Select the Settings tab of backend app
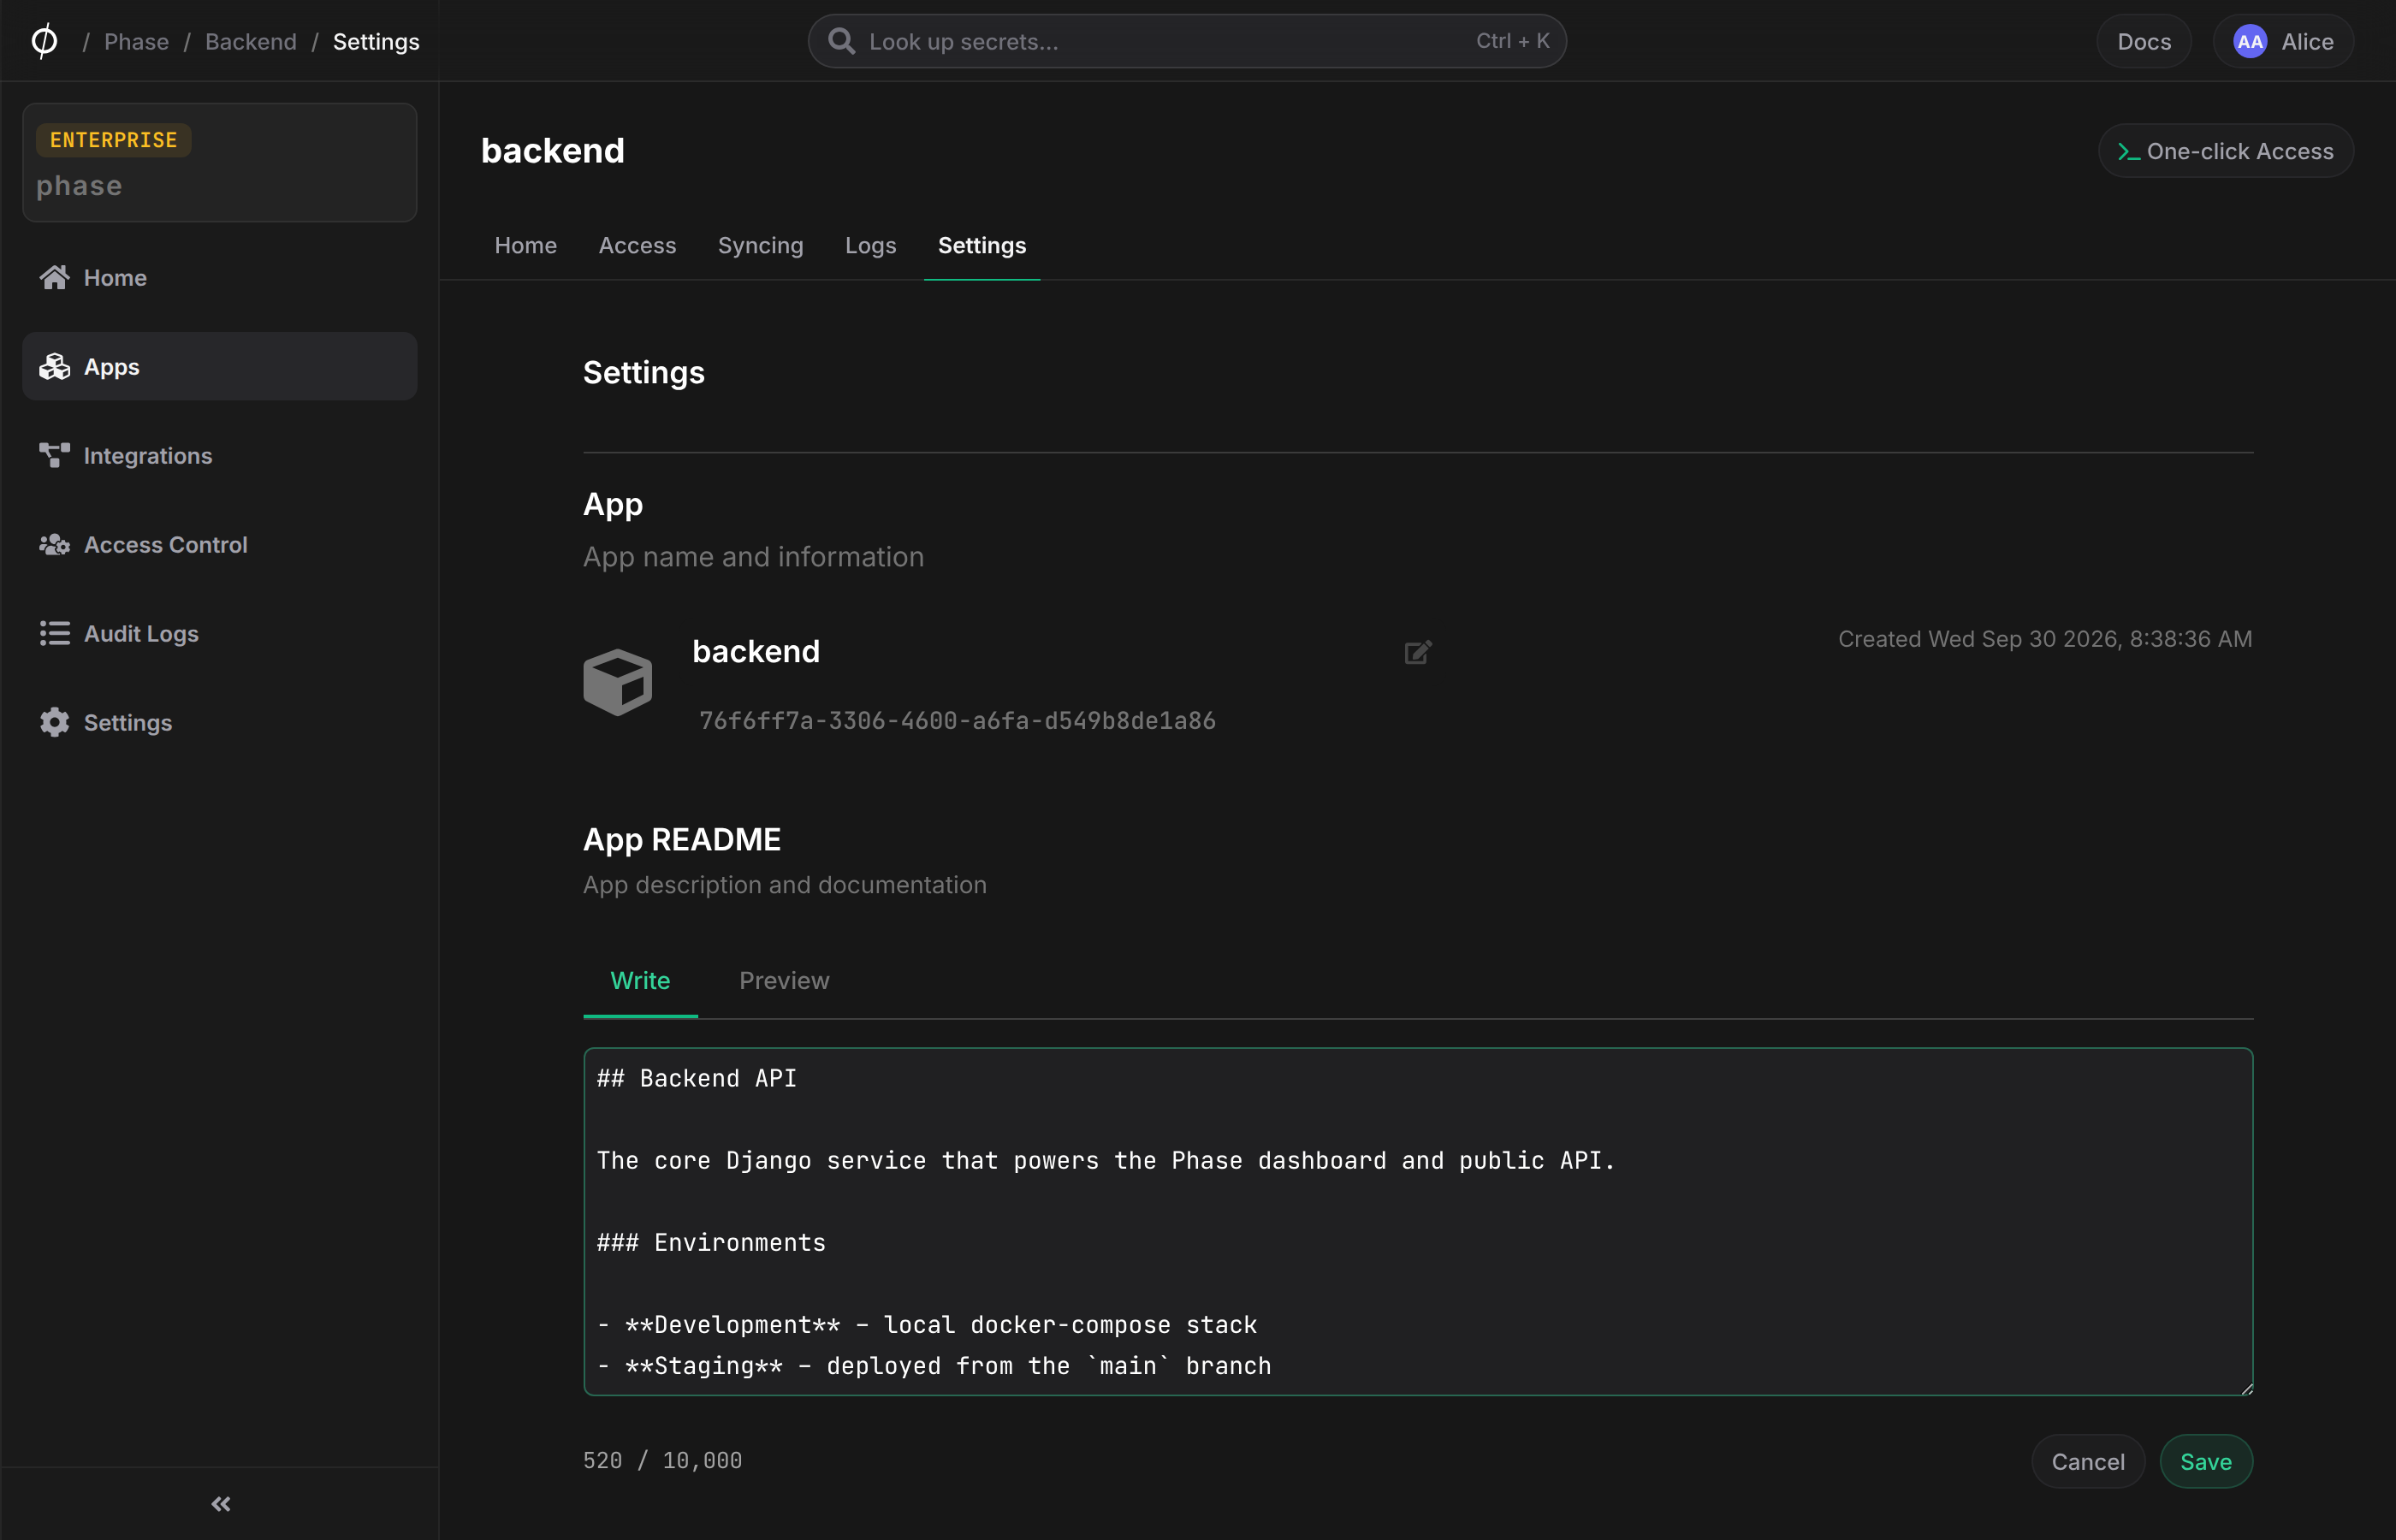2396x1540 pixels. [981, 245]
